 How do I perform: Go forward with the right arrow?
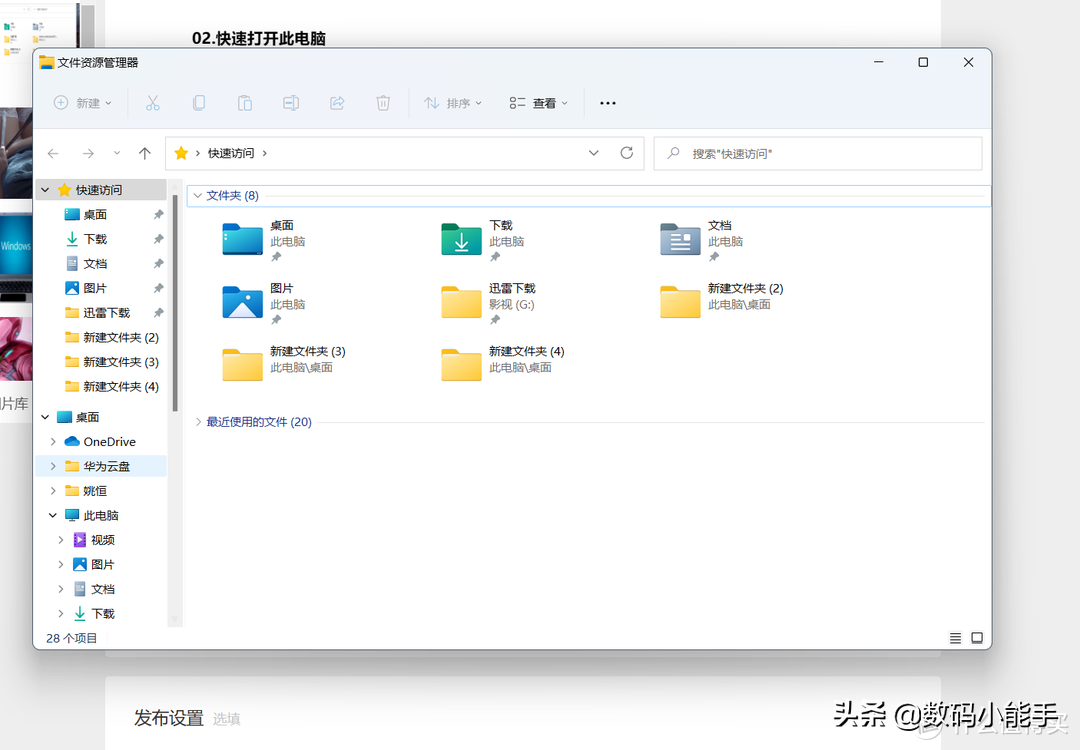pos(88,154)
